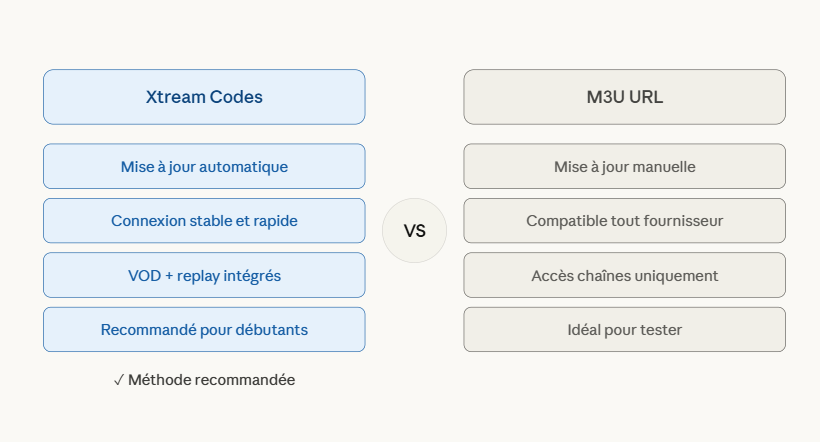The image size is (820, 442).
Task: Click the Recommandé pour débutants box
Action: tap(204, 329)
